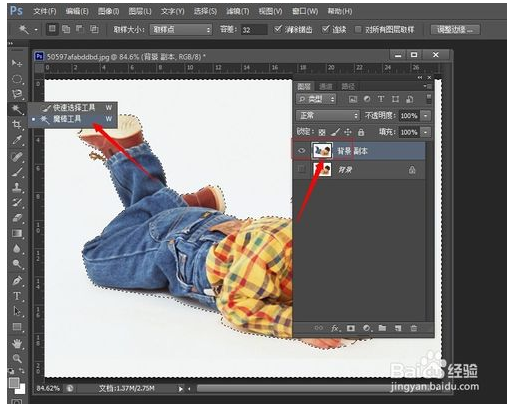This screenshot has width=522, height=409.
Task: Toggle the 消除锯齿 anti-alias checkbox
Action: [x=278, y=29]
